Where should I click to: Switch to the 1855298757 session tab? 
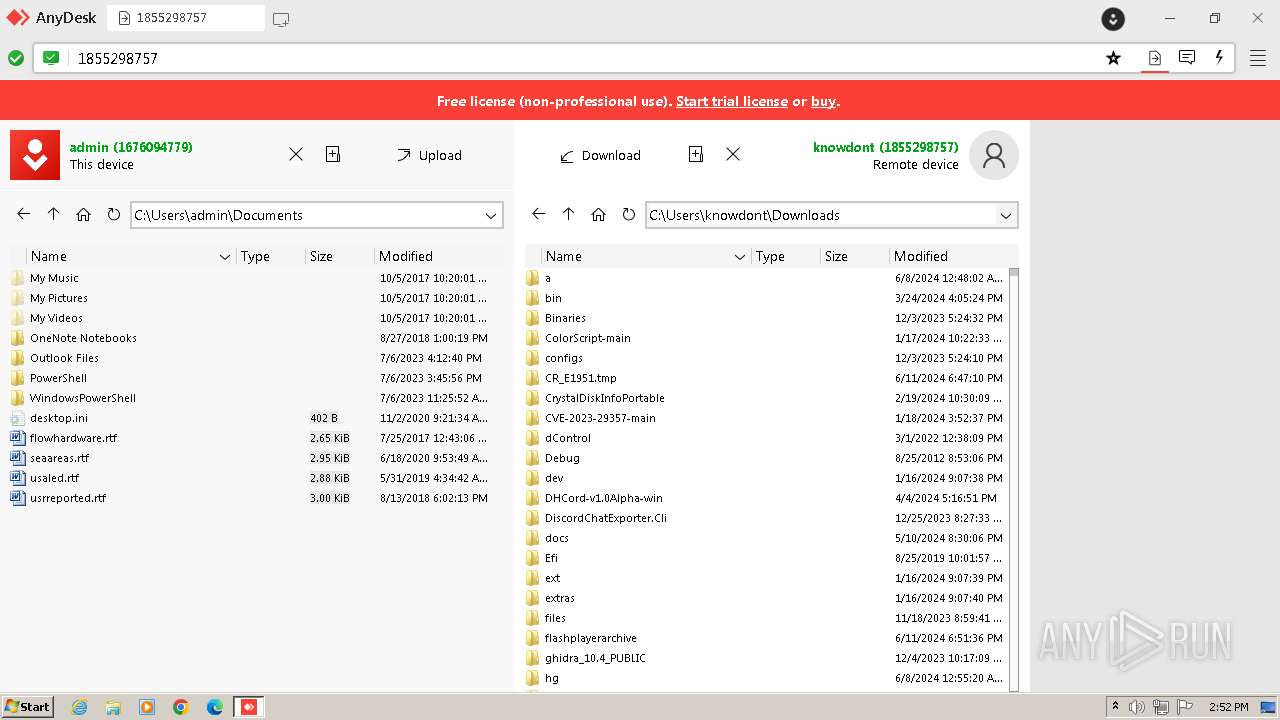(186, 18)
